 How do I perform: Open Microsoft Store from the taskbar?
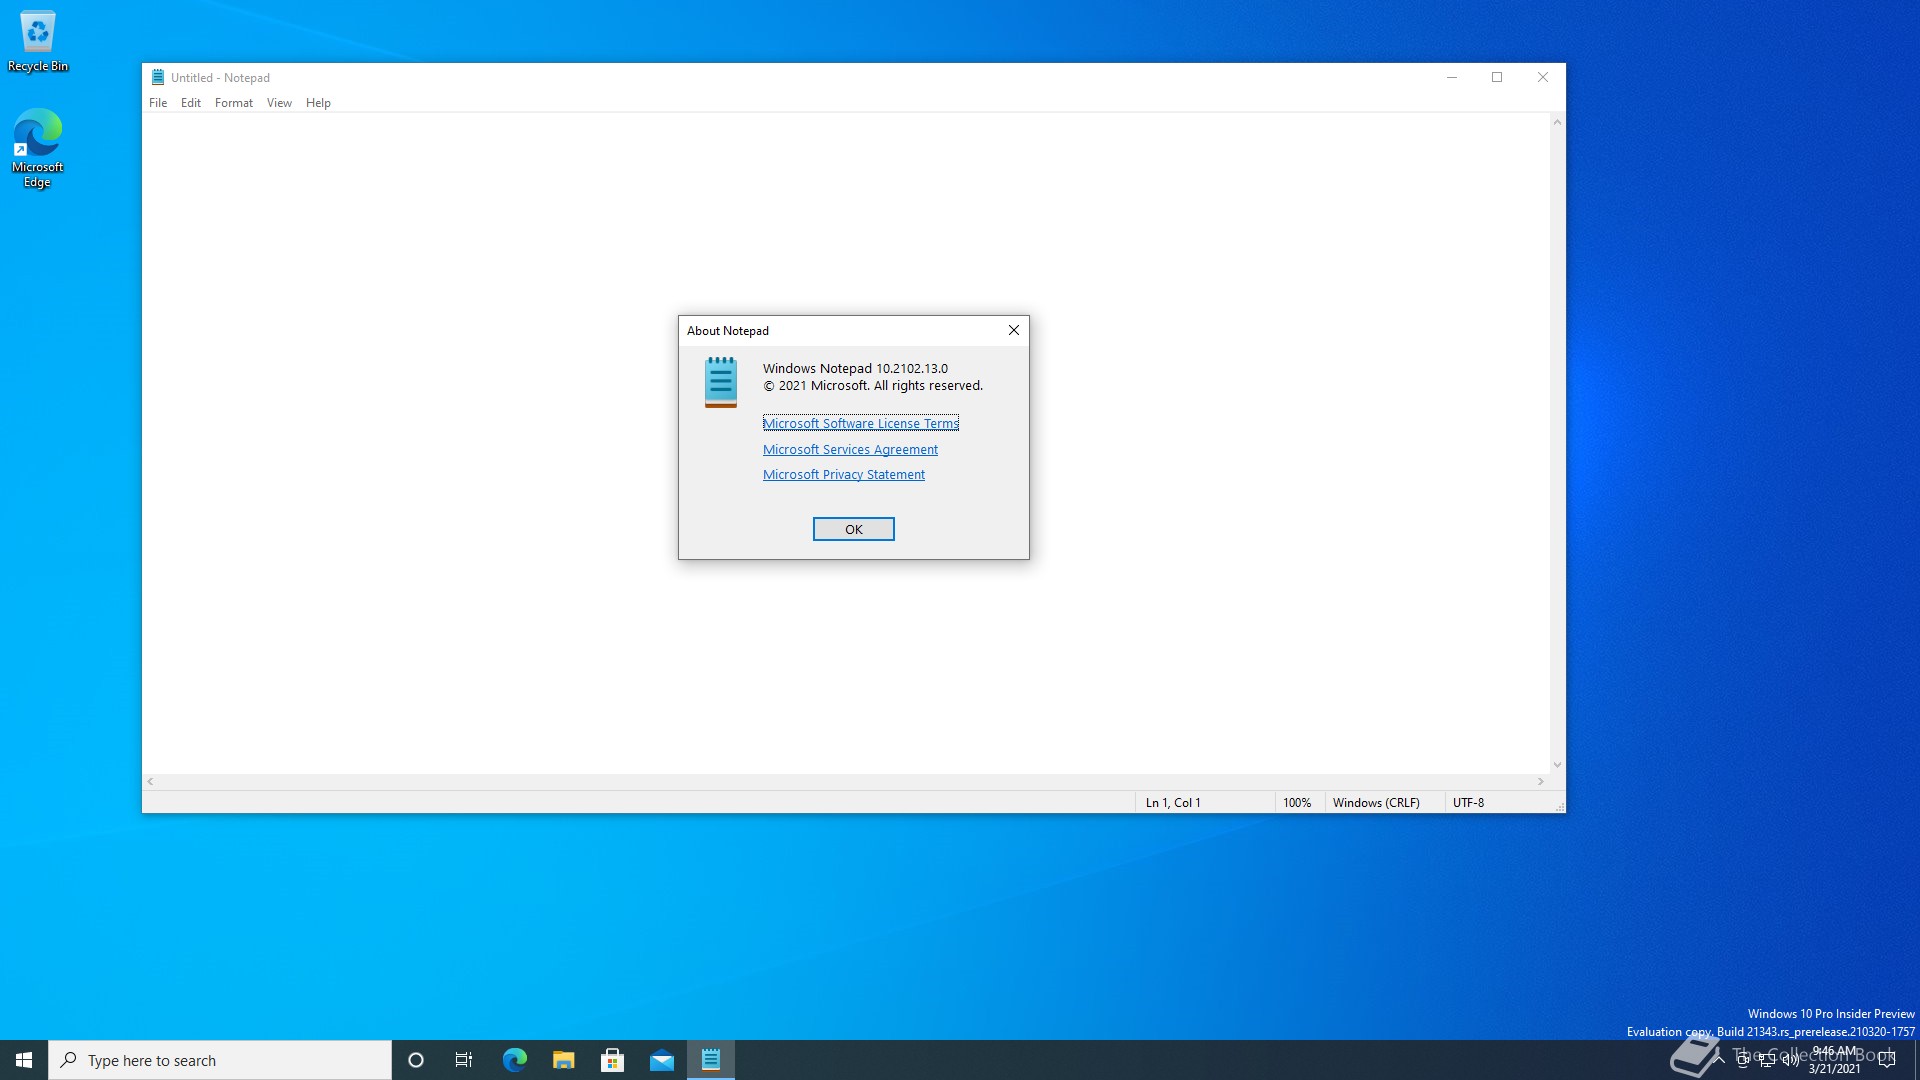pos(612,1060)
